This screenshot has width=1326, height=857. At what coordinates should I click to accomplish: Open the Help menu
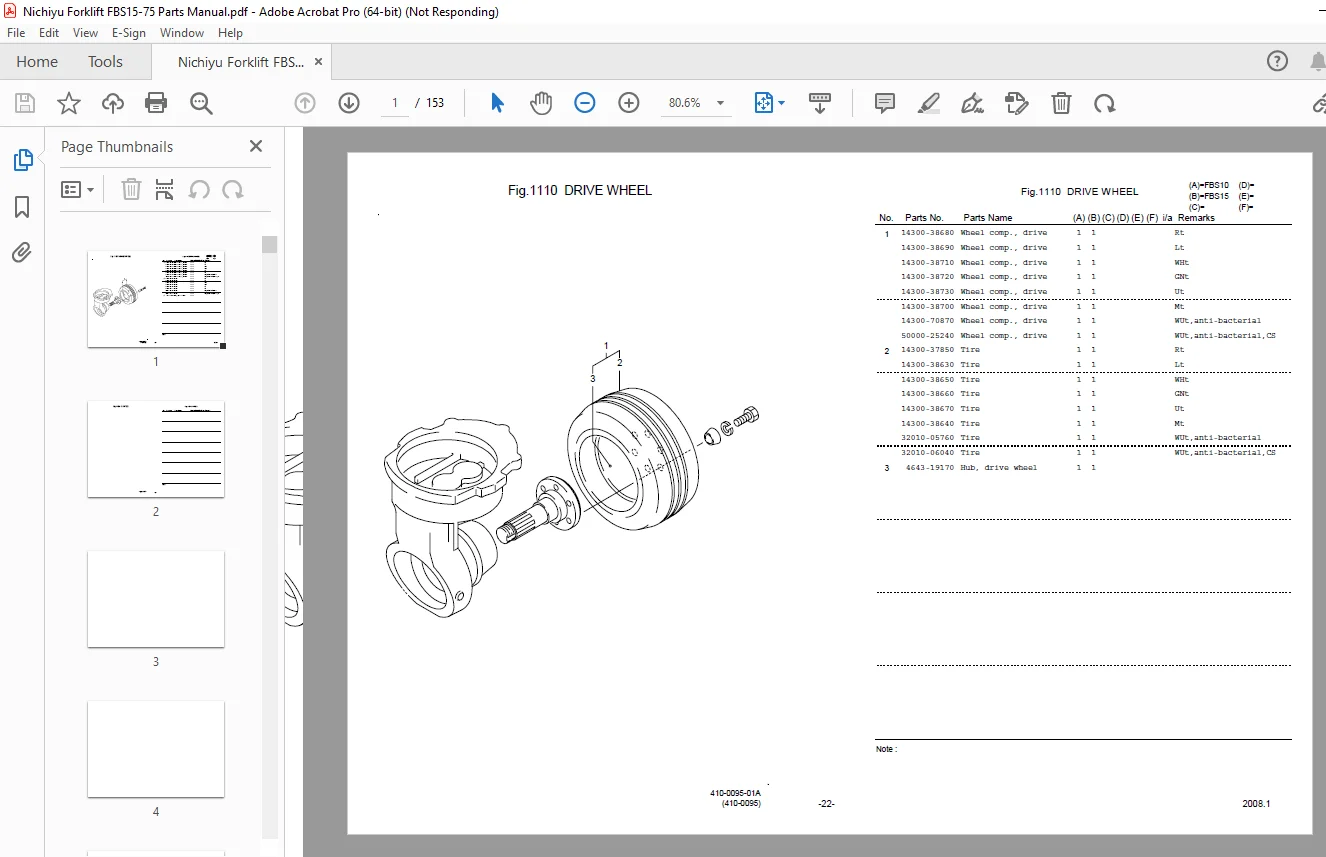[230, 33]
